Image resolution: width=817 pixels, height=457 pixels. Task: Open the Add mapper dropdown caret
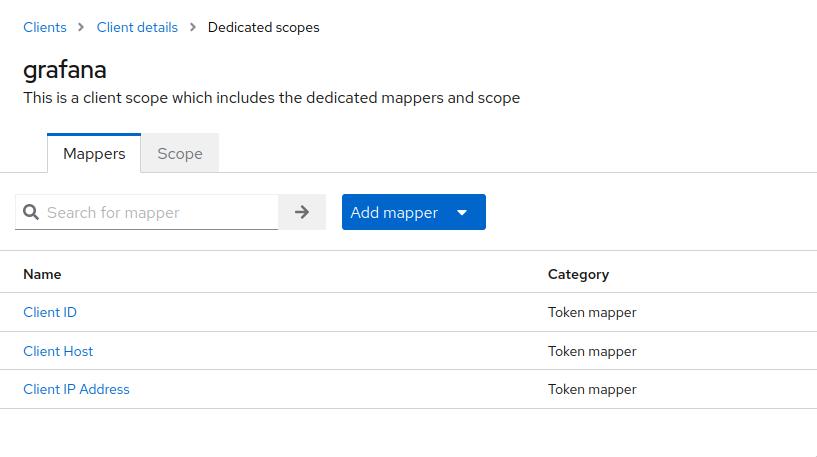pyautogui.click(x=462, y=213)
